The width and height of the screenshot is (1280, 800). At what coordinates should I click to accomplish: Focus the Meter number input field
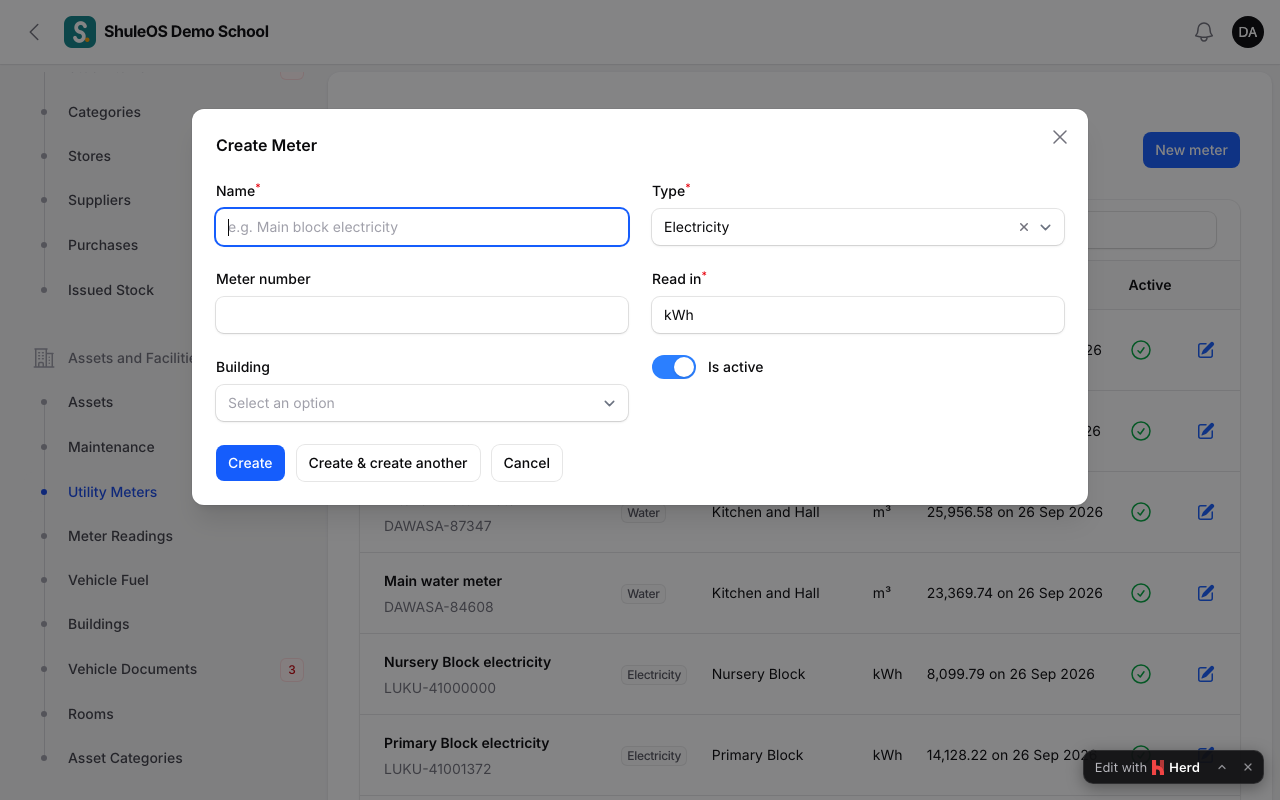(x=422, y=315)
